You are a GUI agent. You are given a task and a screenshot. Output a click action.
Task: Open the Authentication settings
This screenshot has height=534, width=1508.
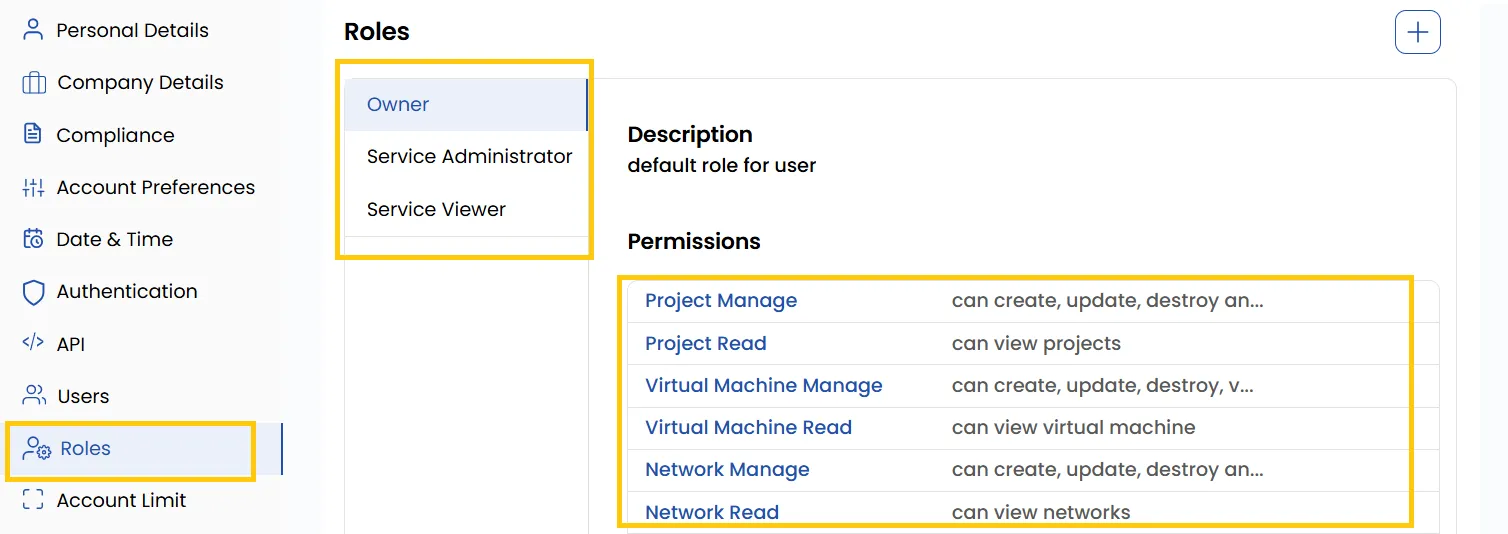coord(127,291)
